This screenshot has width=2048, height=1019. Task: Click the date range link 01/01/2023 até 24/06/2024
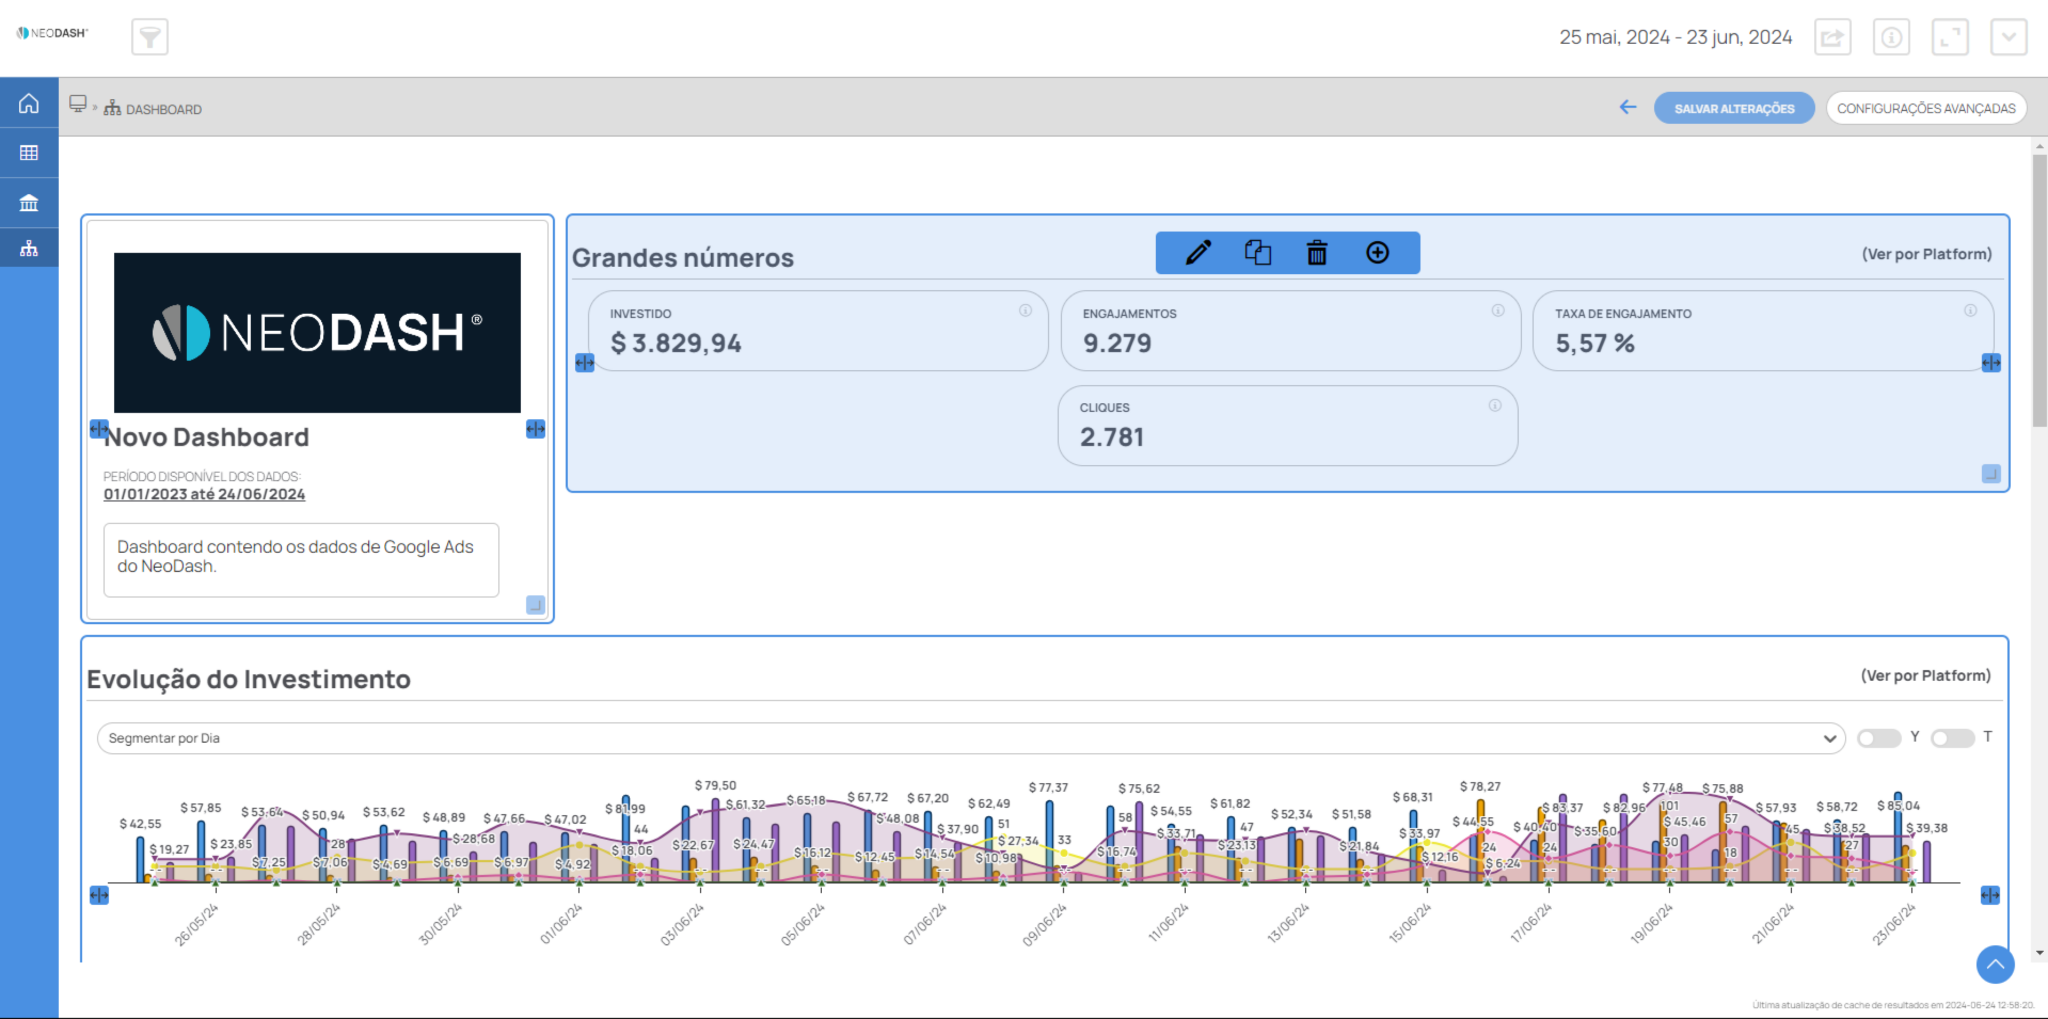[204, 493]
